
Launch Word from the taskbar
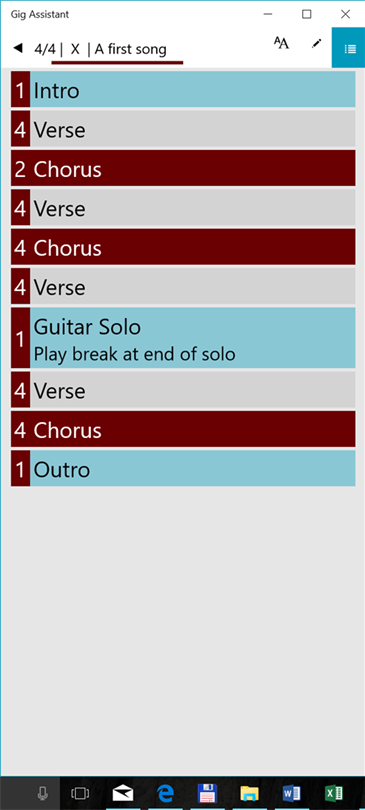tap(292, 793)
